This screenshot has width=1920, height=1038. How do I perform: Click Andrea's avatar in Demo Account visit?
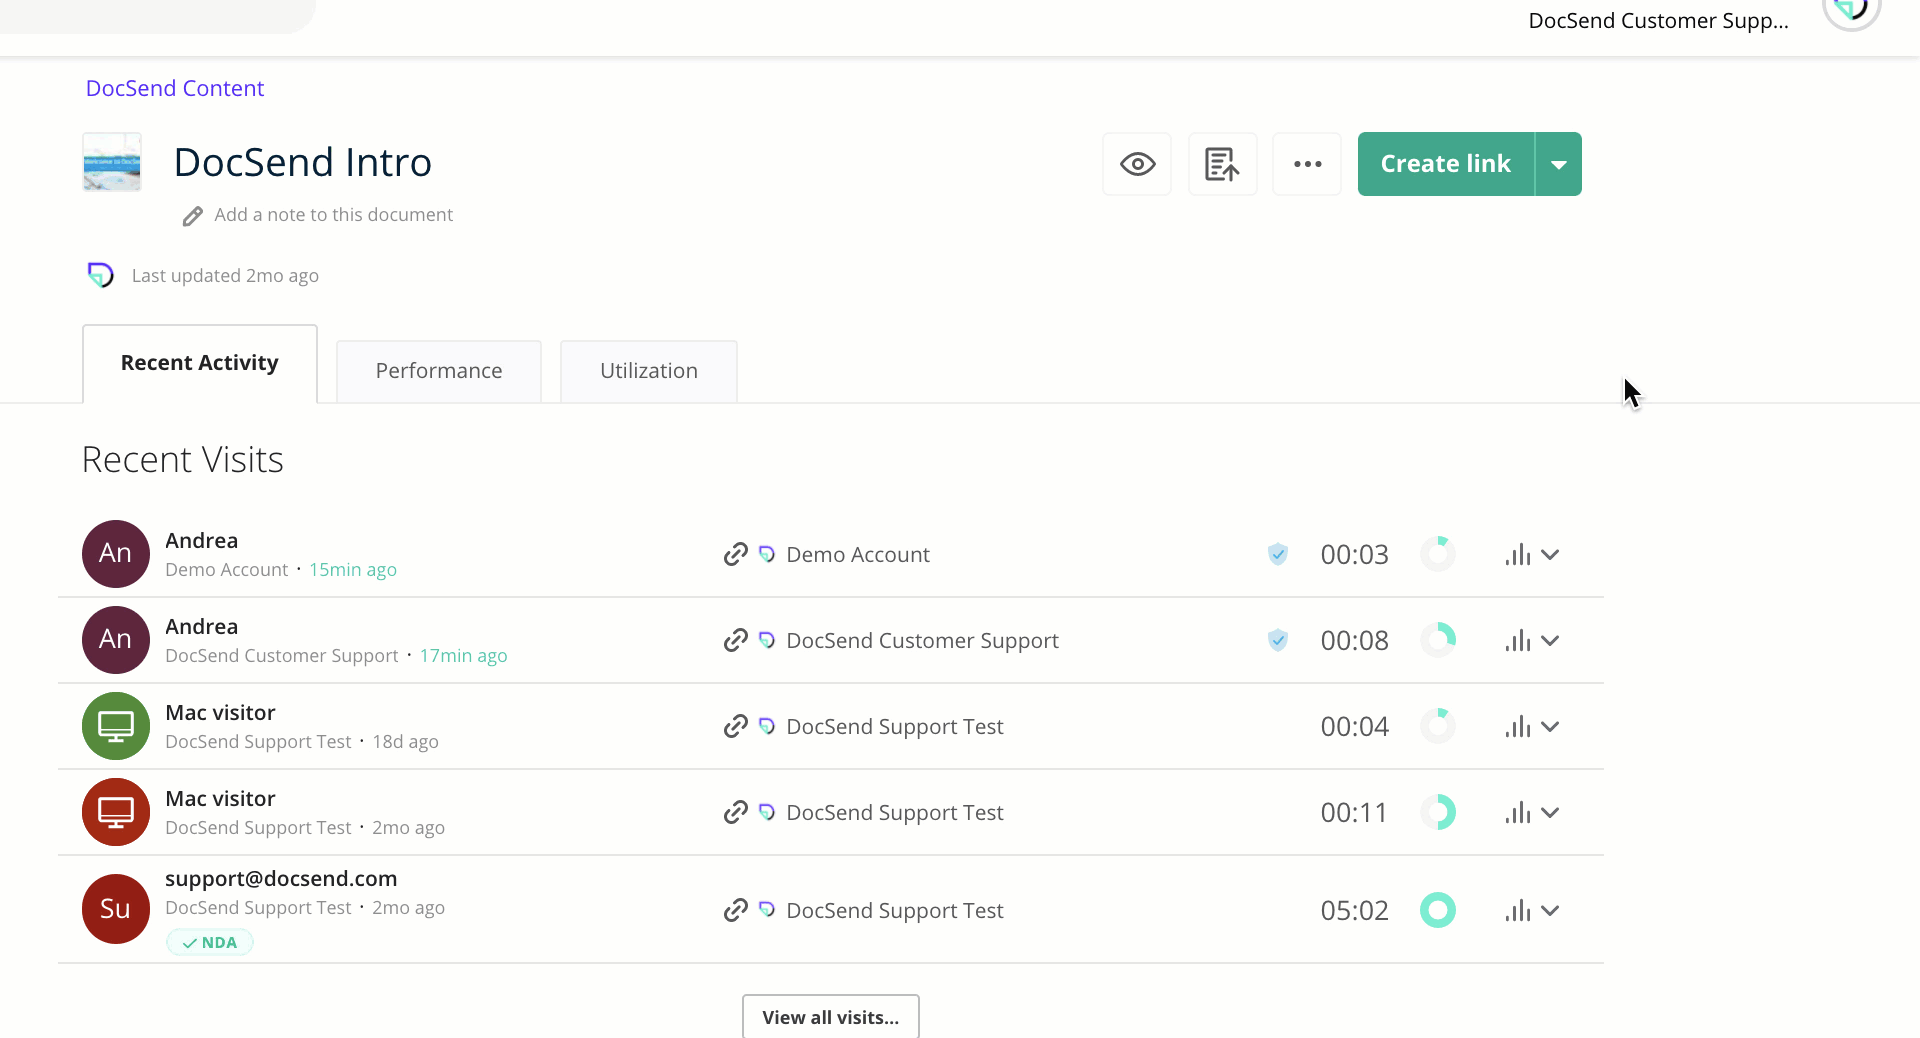click(116, 554)
